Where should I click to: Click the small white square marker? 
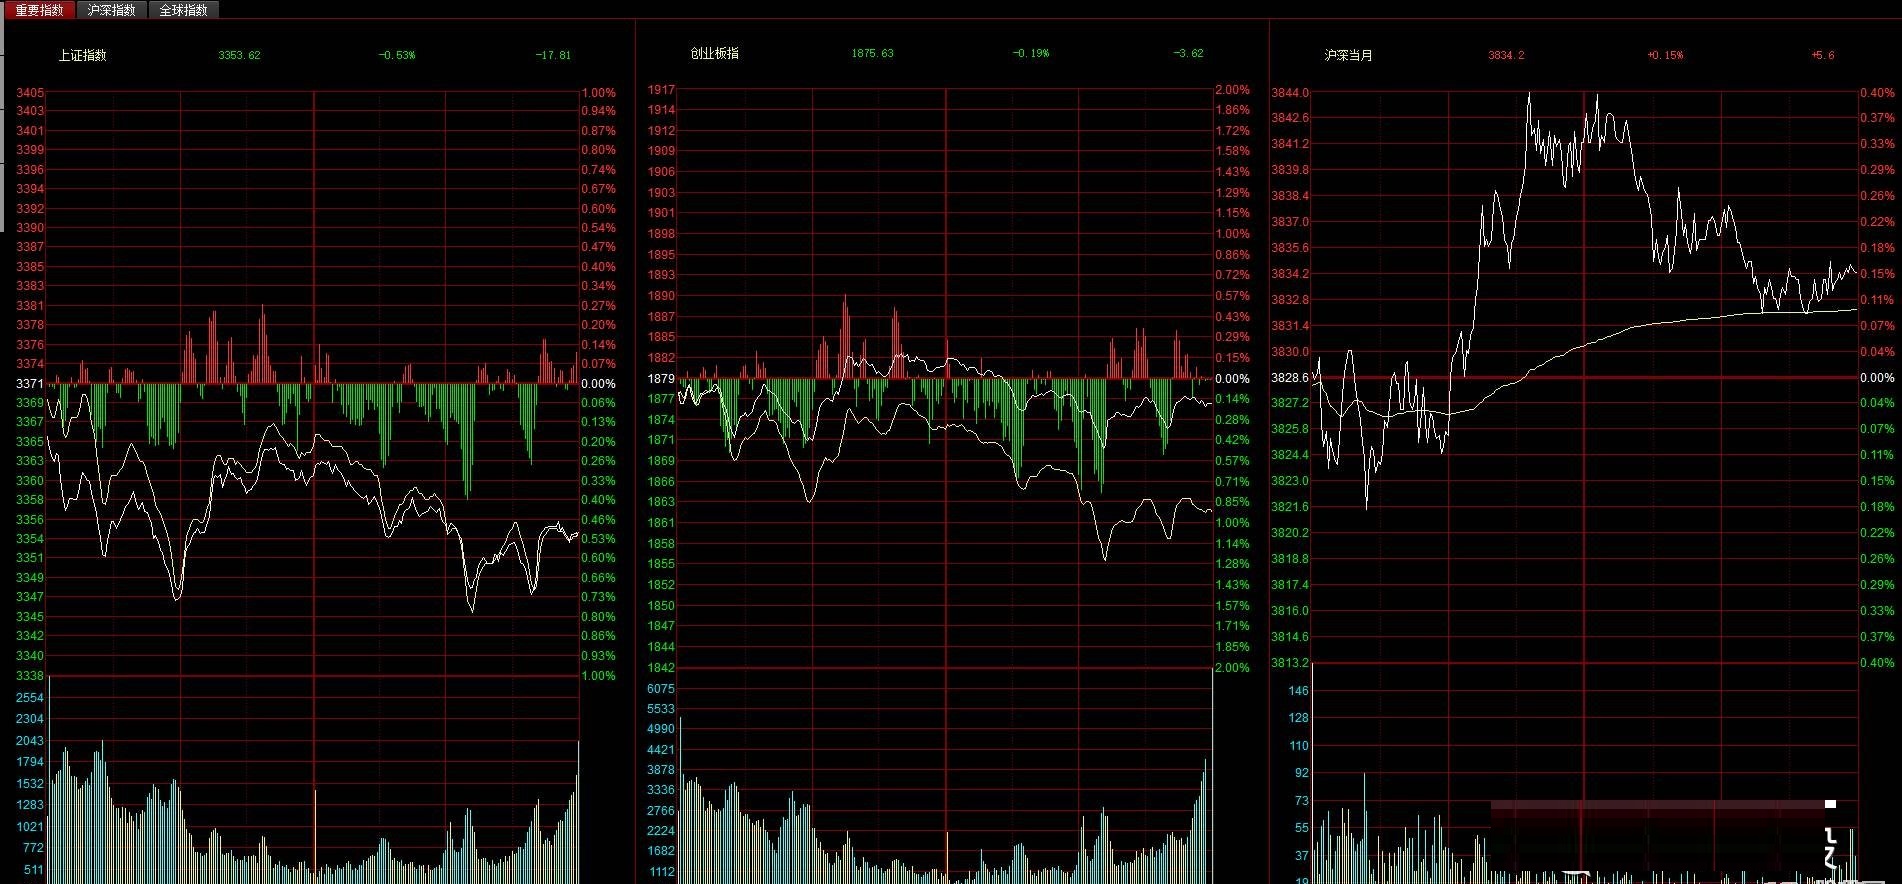[1830, 804]
